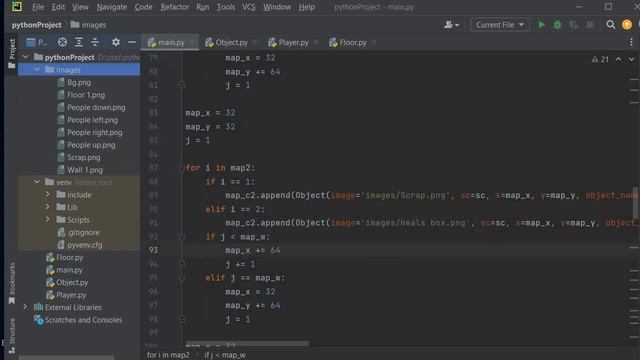Select Scratches and Consoles node
Viewport: 640px width, 360px height.
tap(83, 320)
